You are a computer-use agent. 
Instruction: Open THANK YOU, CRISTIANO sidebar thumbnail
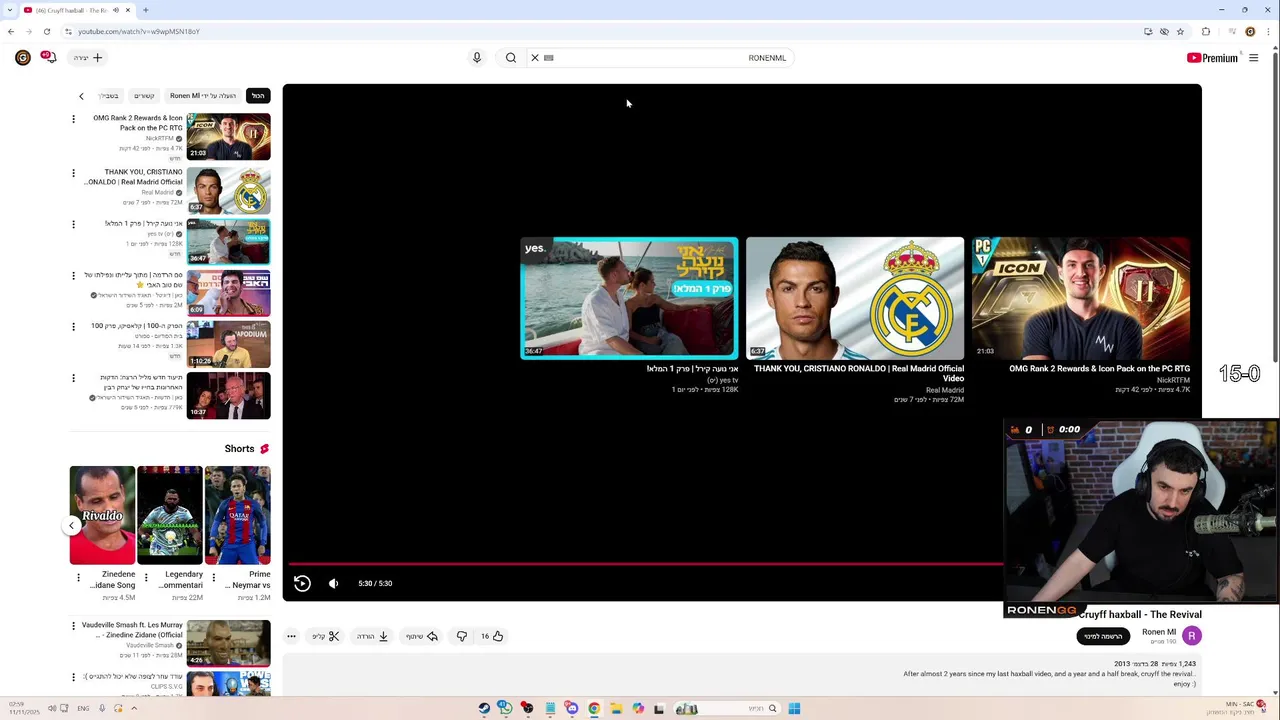pyautogui.click(x=228, y=190)
